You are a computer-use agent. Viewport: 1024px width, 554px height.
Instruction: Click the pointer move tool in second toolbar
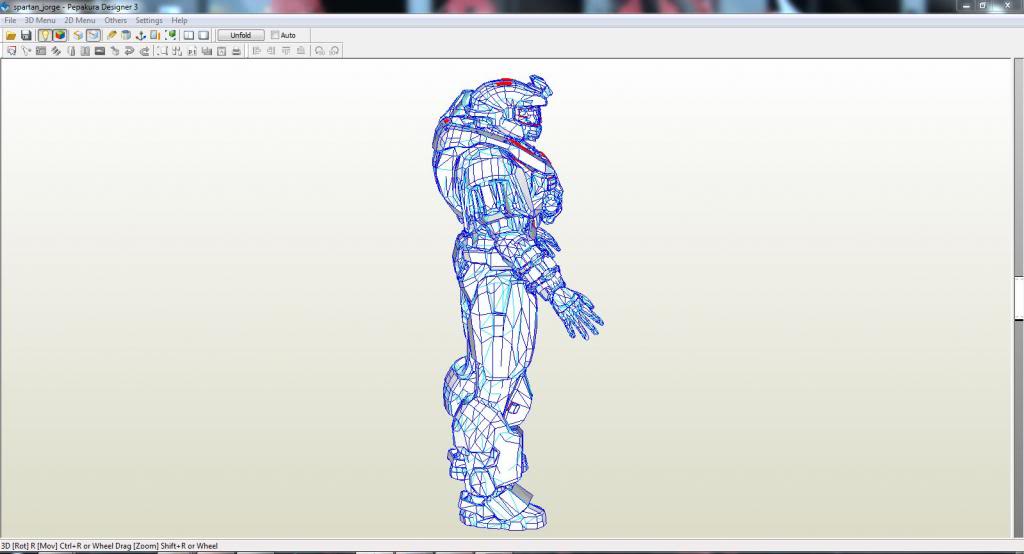pos(26,51)
